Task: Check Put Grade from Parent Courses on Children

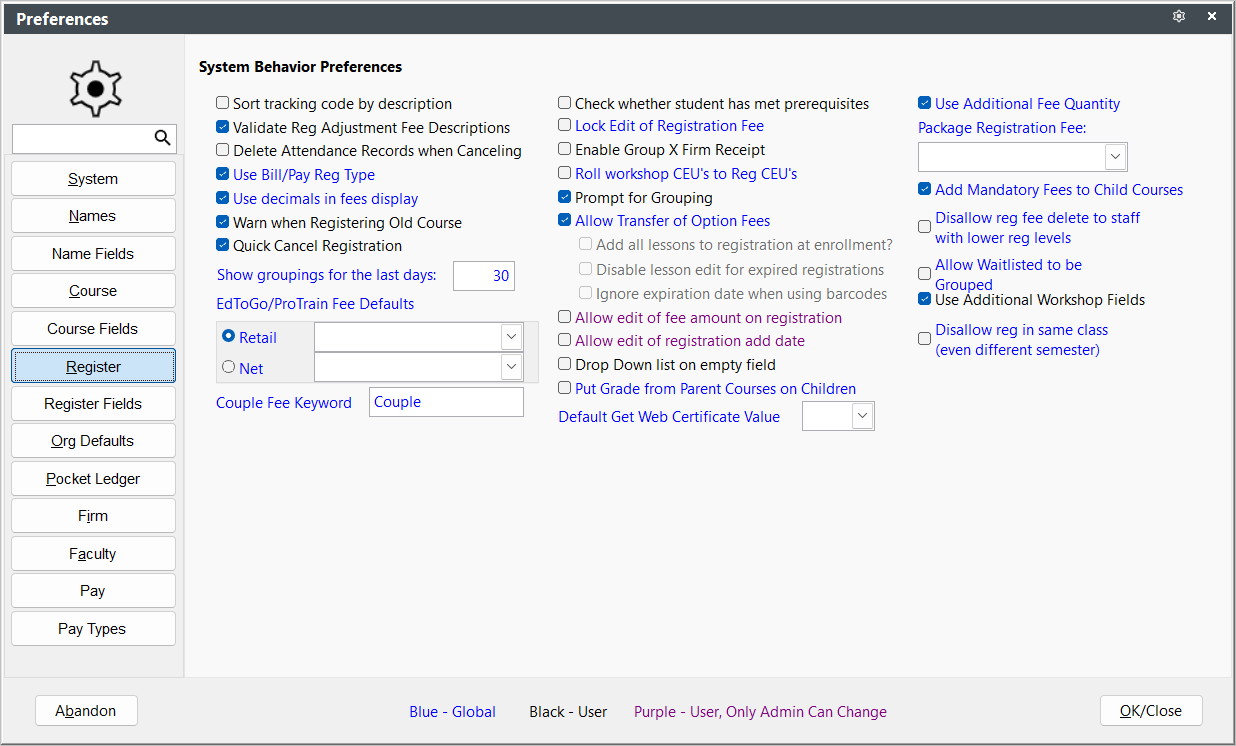Action: click(565, 388)
